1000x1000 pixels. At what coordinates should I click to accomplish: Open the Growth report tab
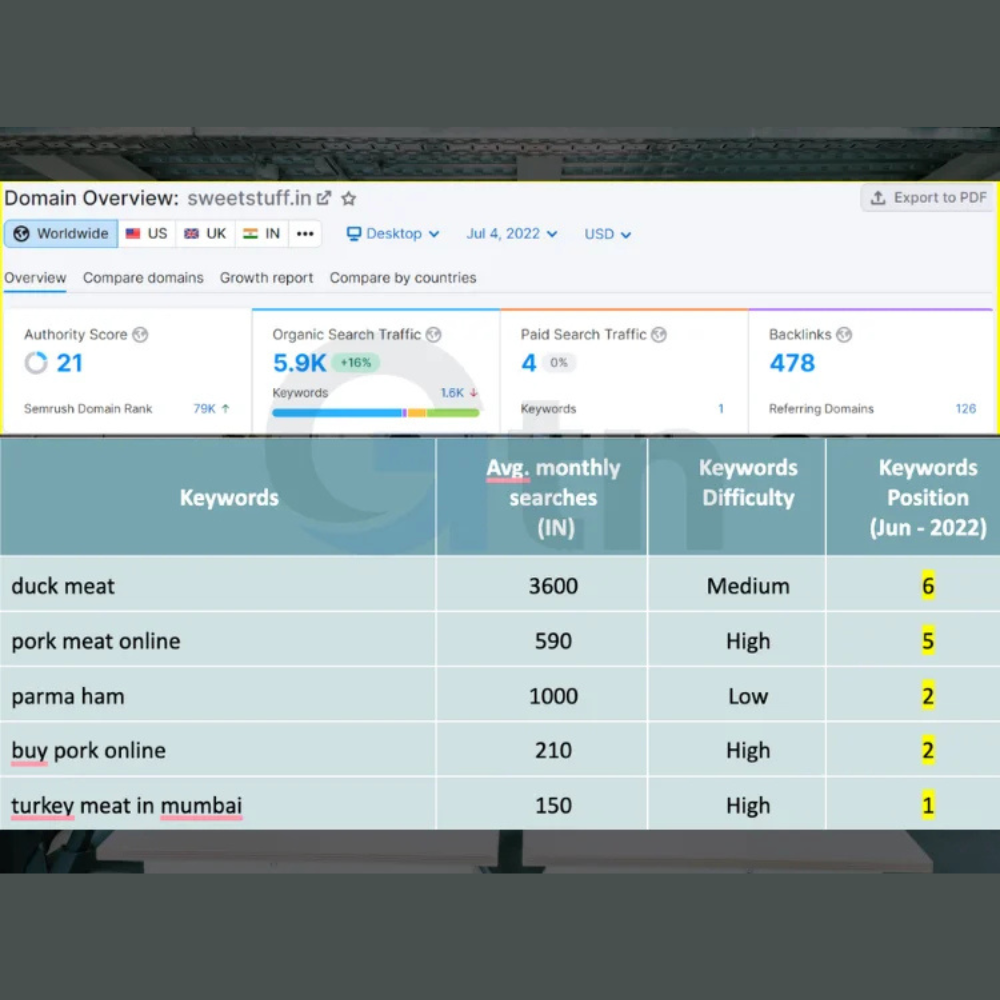pos(266,278)
